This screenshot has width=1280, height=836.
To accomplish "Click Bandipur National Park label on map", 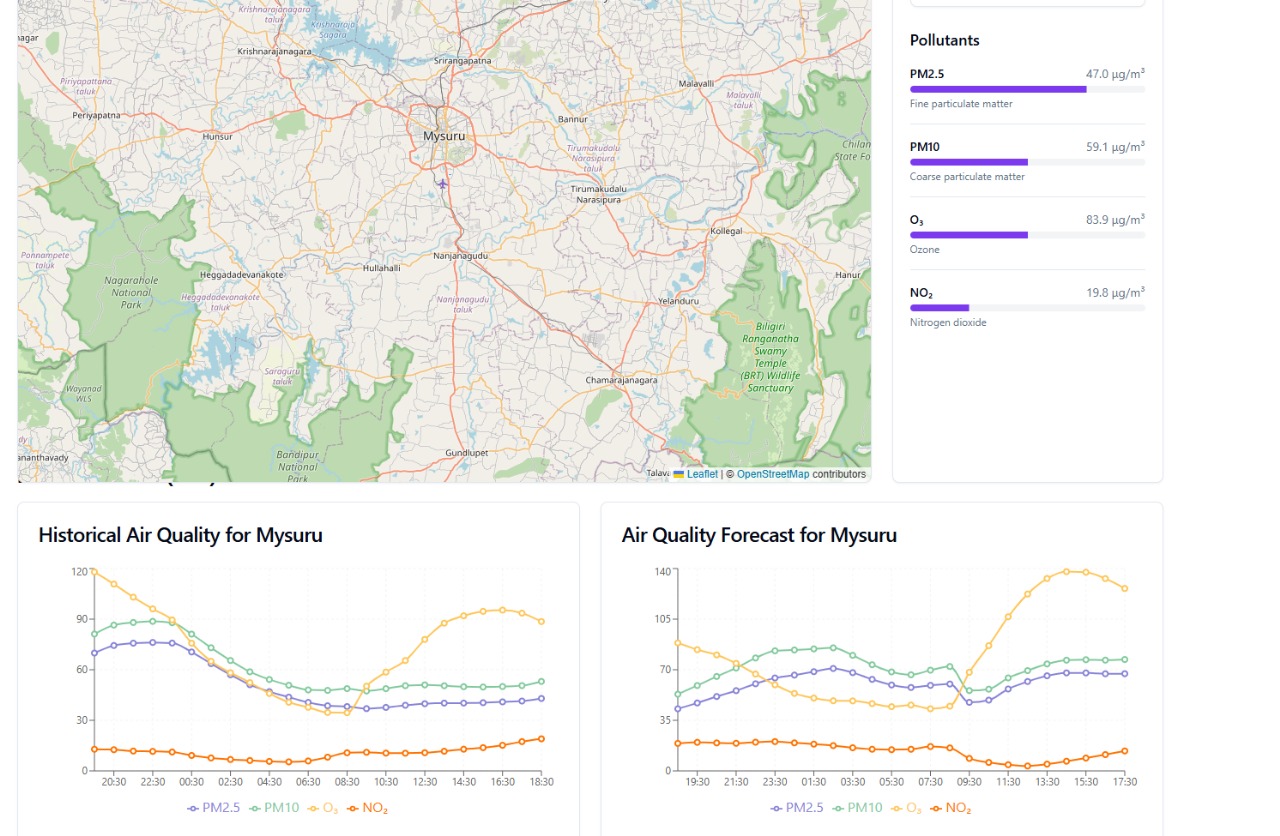I will click(297, 466).
